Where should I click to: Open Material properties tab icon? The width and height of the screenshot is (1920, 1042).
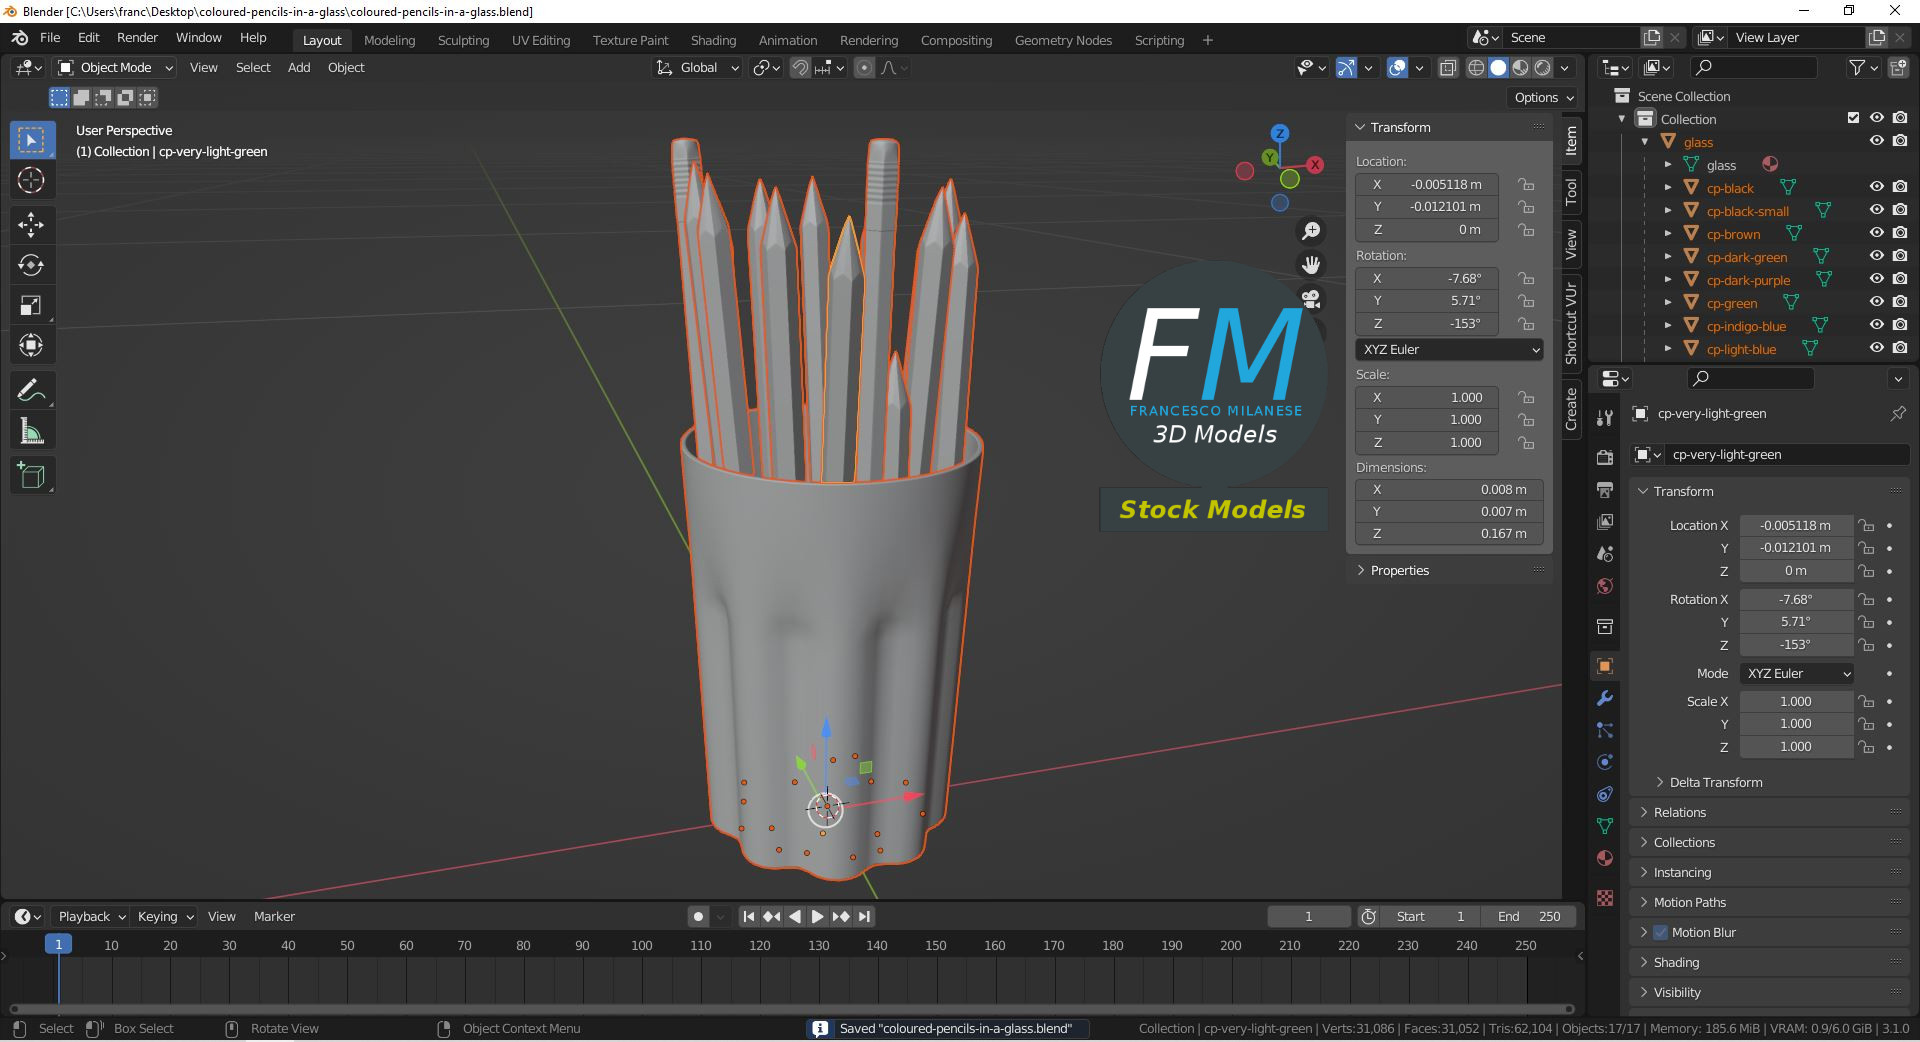pos(1605,858)
